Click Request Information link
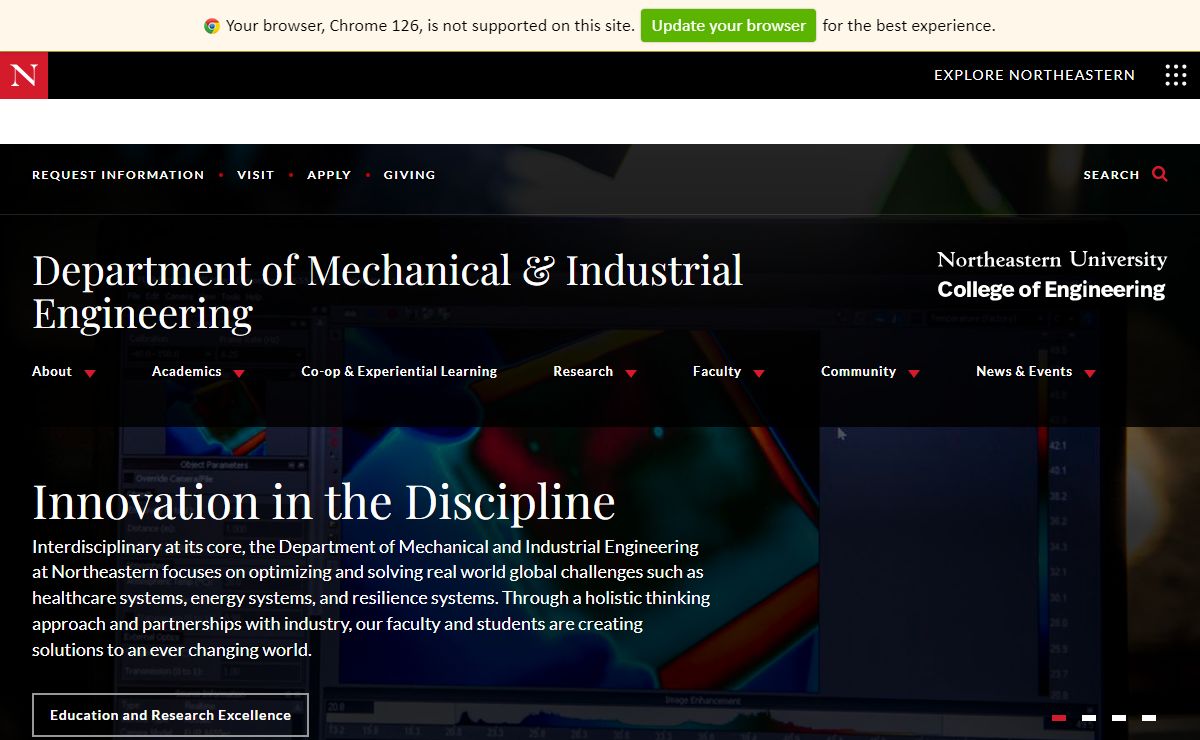Viewport: 1200px width, 740px height. pyautogui.click(x=118, y=175)
